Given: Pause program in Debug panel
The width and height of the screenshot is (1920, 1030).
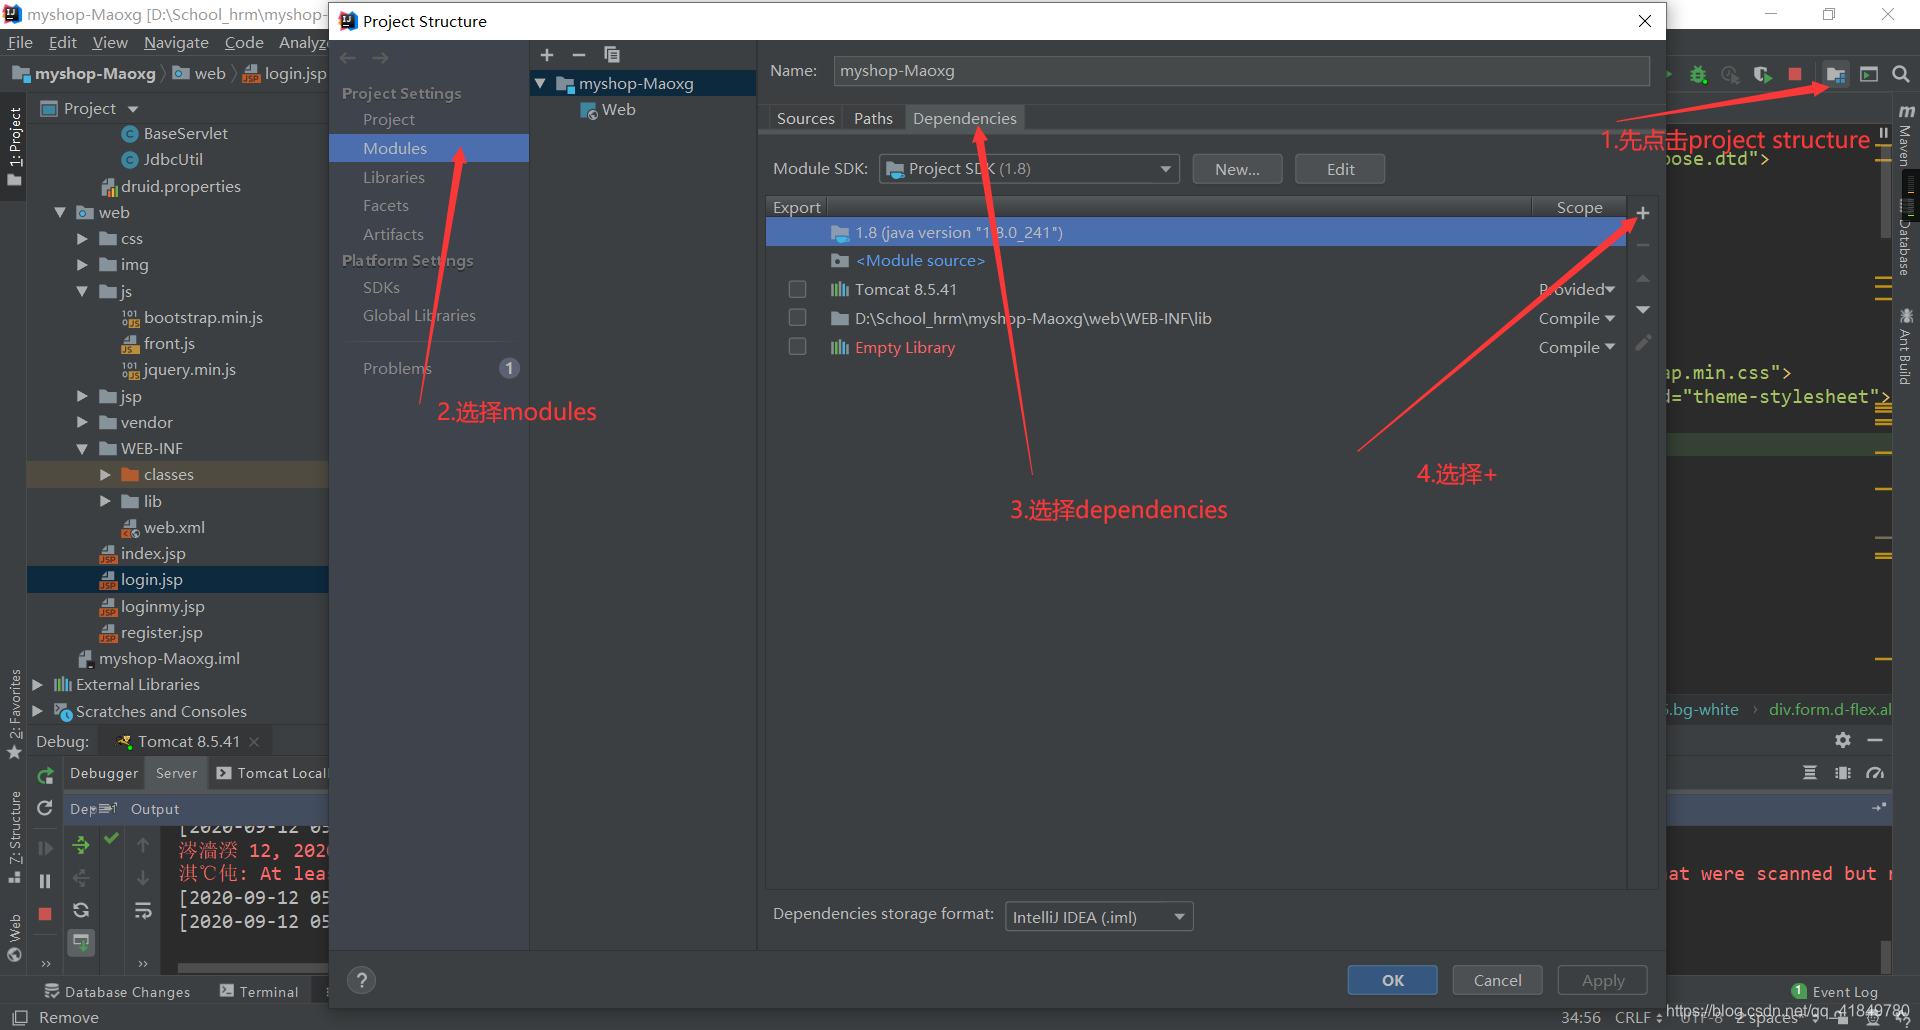Looking at the screenshot, I should [45, 881].
